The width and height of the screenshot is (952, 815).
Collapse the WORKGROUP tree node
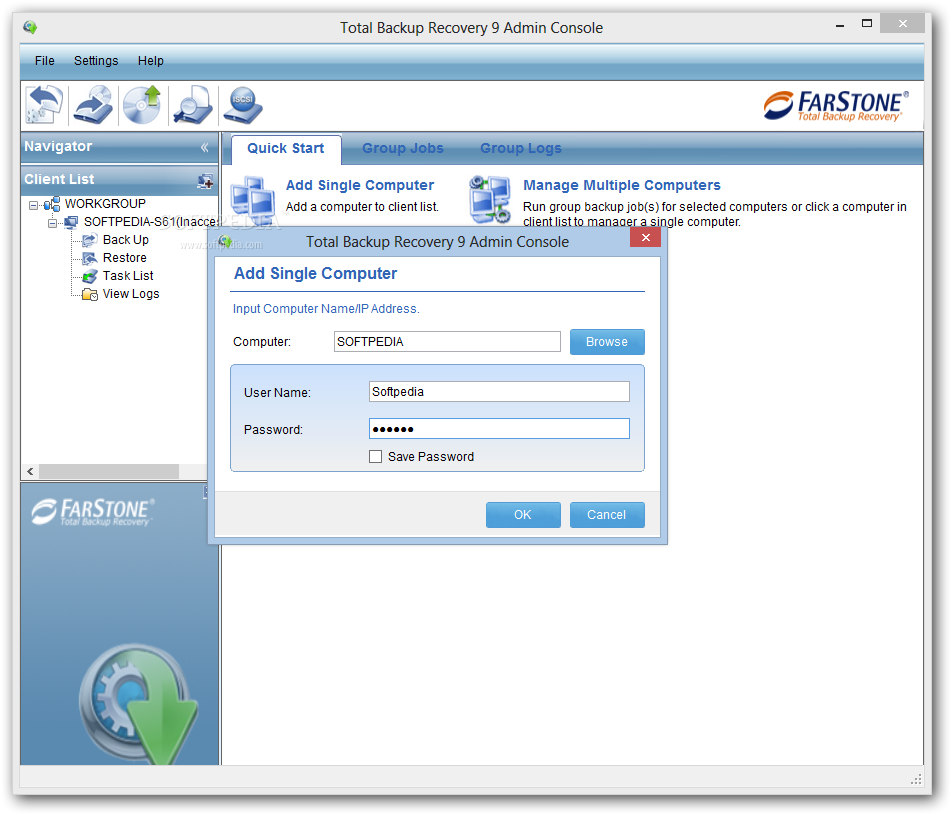pyautogui.click(x=33, y=205)
